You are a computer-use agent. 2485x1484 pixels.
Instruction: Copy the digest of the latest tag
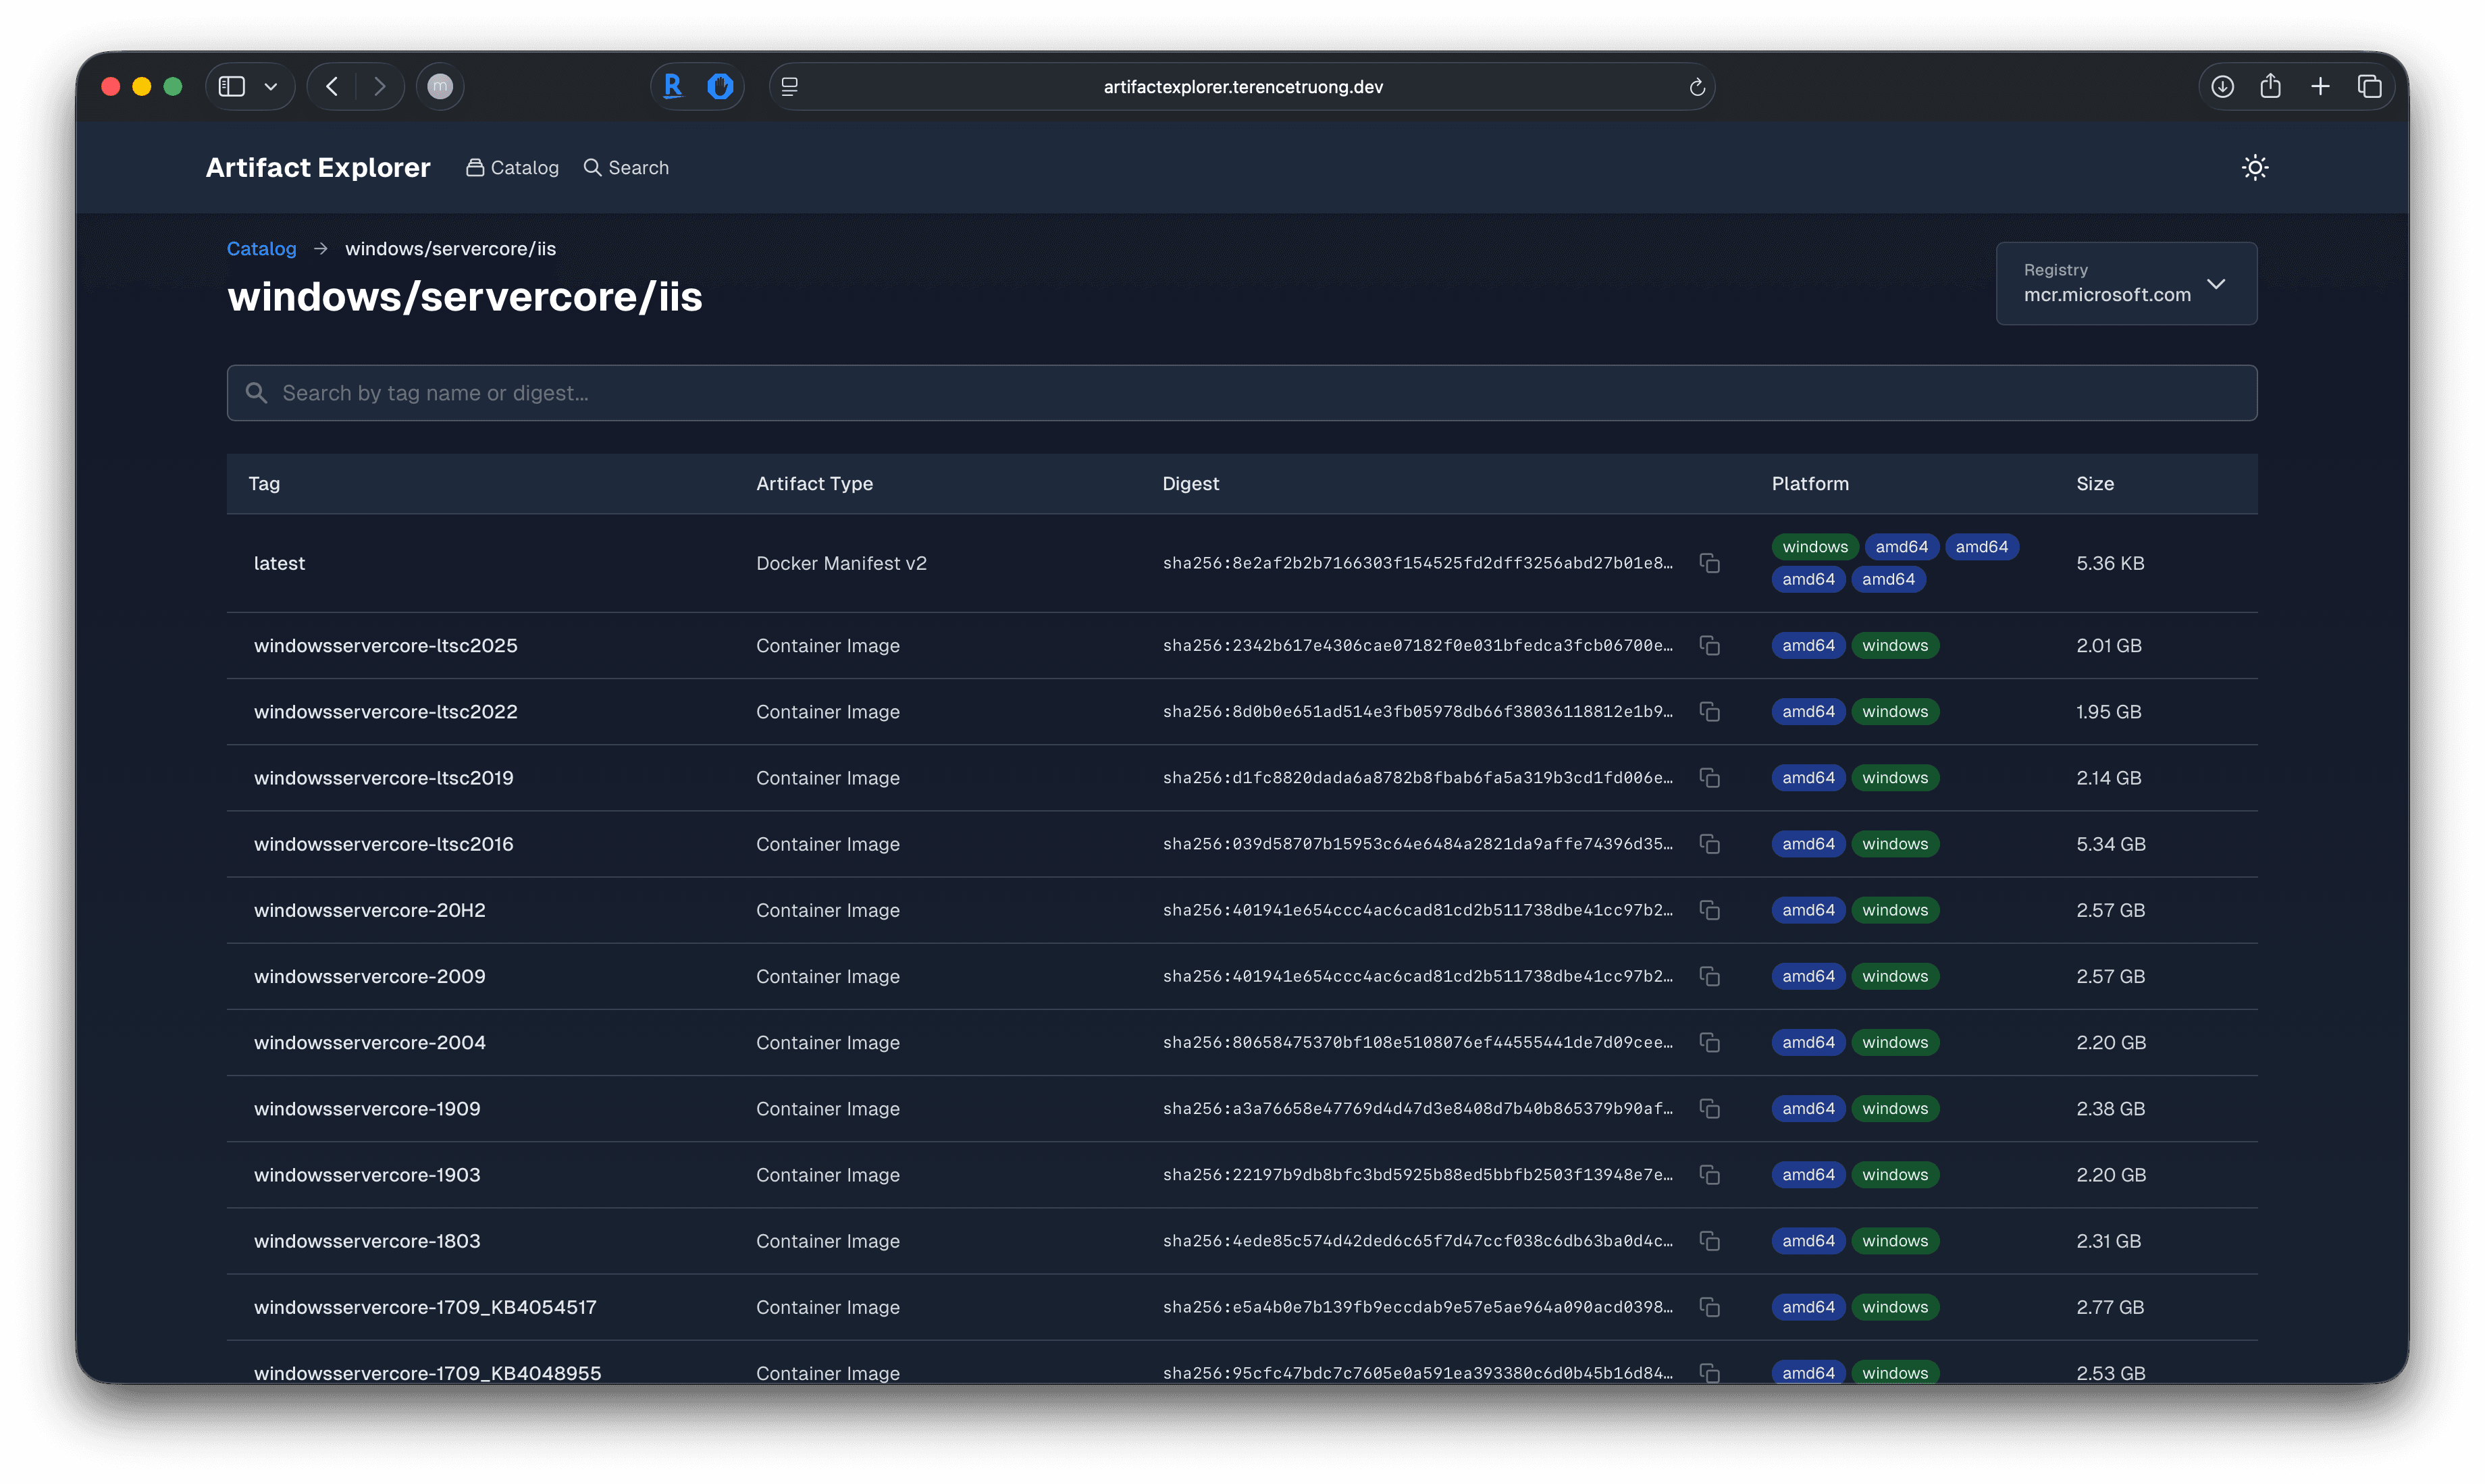[1710, 563]
